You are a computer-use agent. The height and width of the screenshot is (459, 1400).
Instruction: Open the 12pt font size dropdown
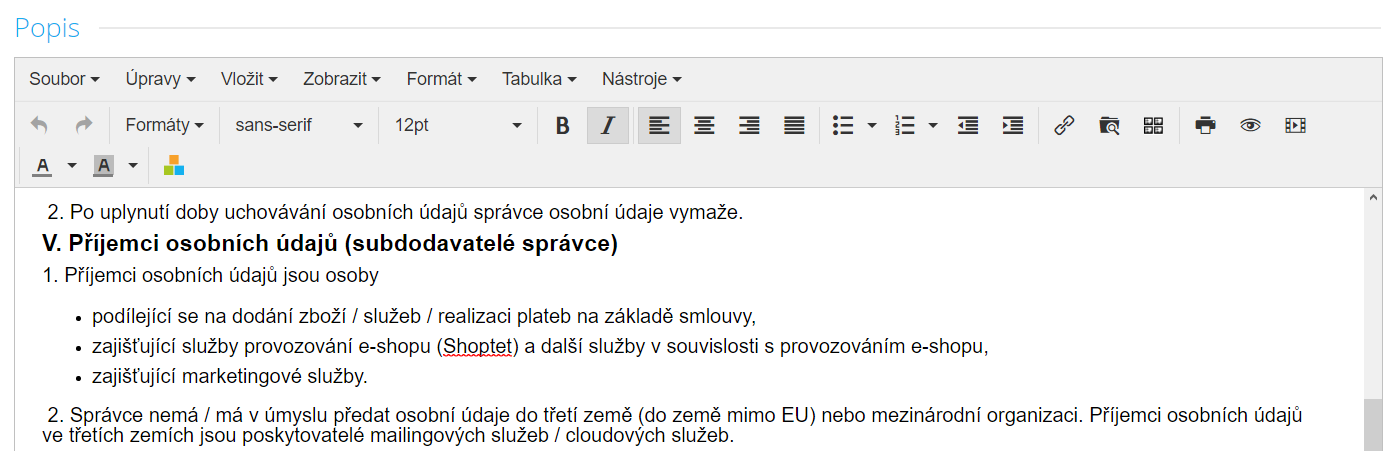pyautogui.click(x=458, y=125)
